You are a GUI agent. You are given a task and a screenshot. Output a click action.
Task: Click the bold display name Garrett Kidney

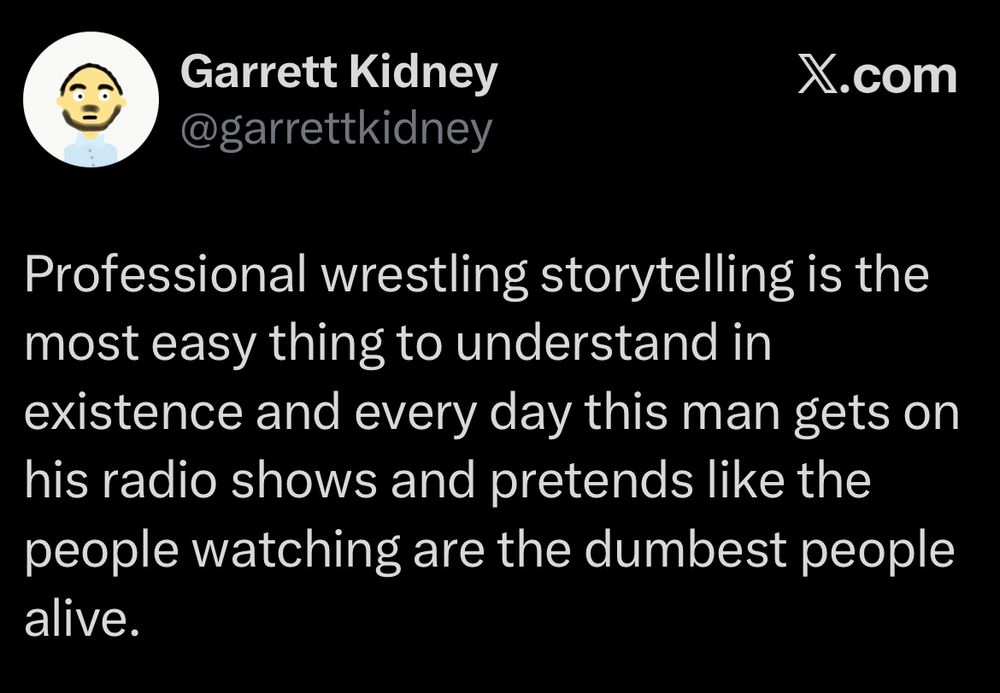point(339,73)
